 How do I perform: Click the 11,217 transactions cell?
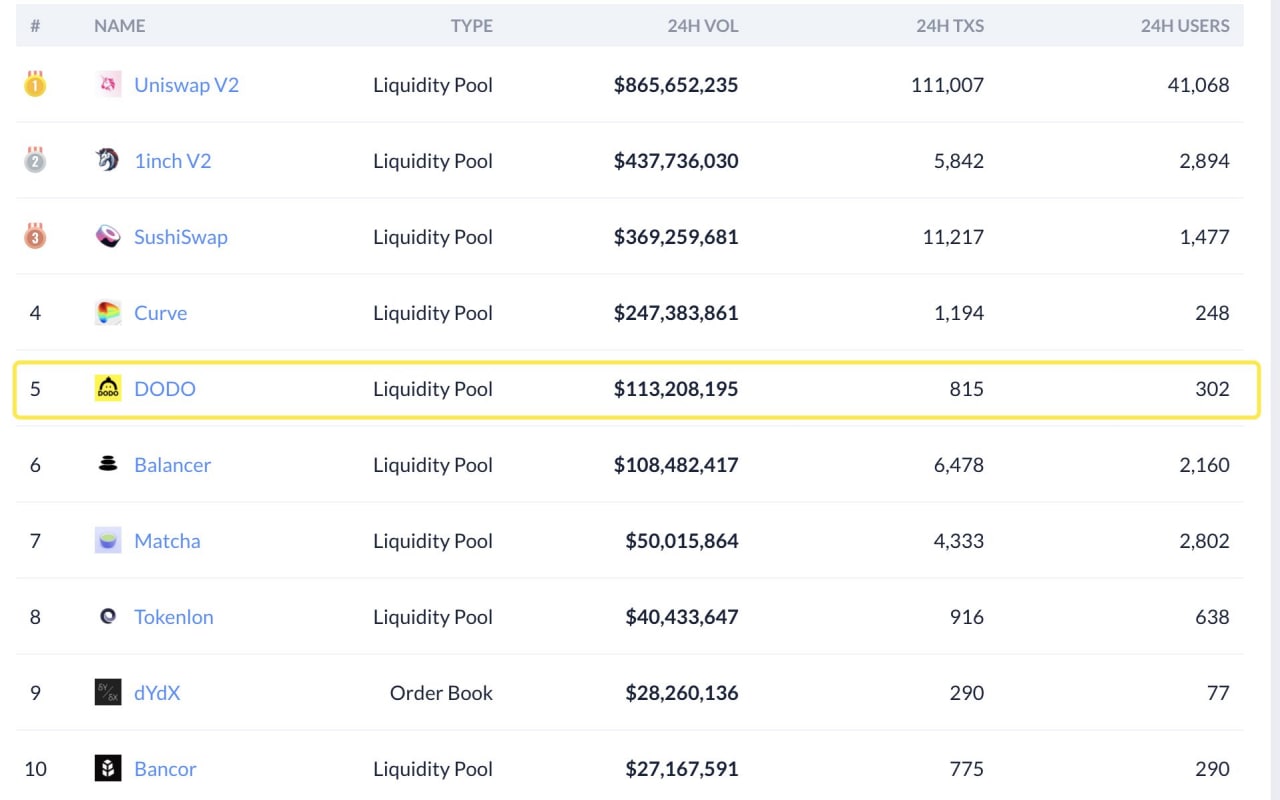click(954, 237)
